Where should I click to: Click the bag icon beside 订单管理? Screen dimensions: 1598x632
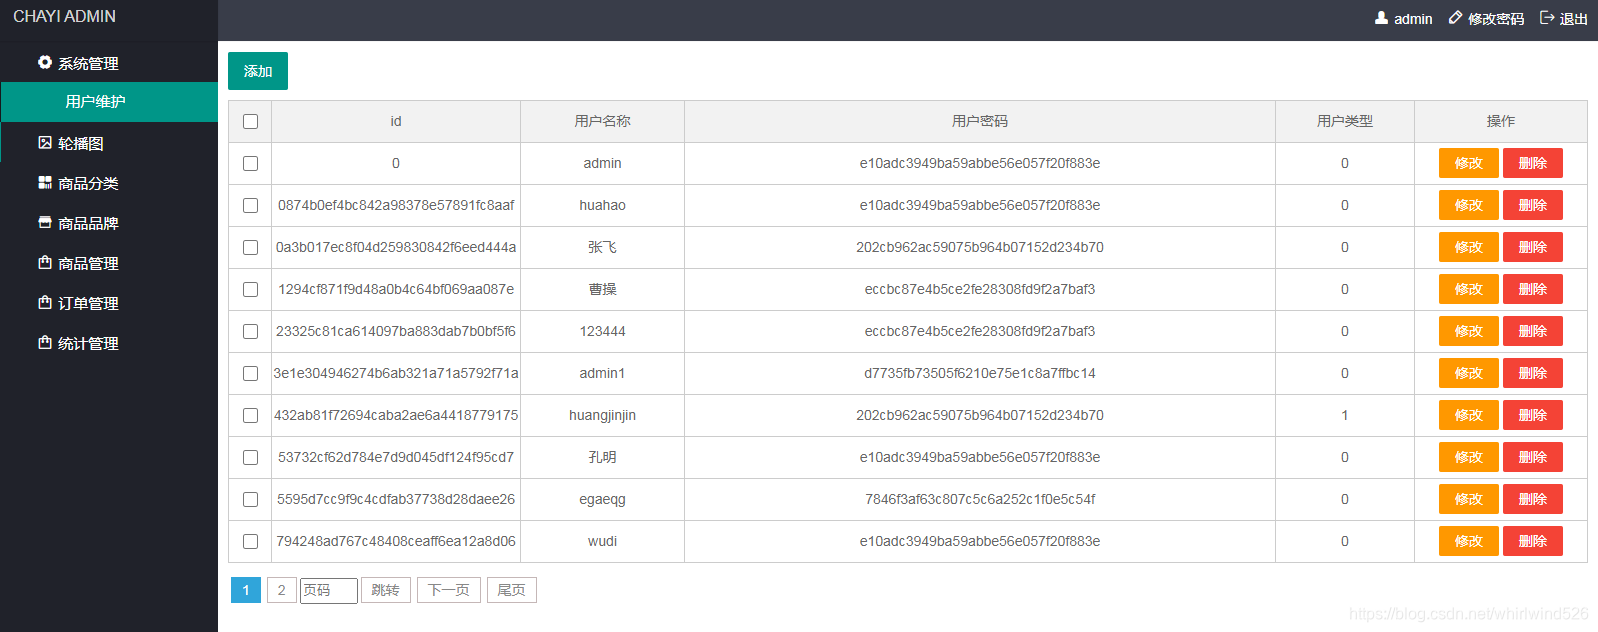pyautogui.click(x=45, y=302)
